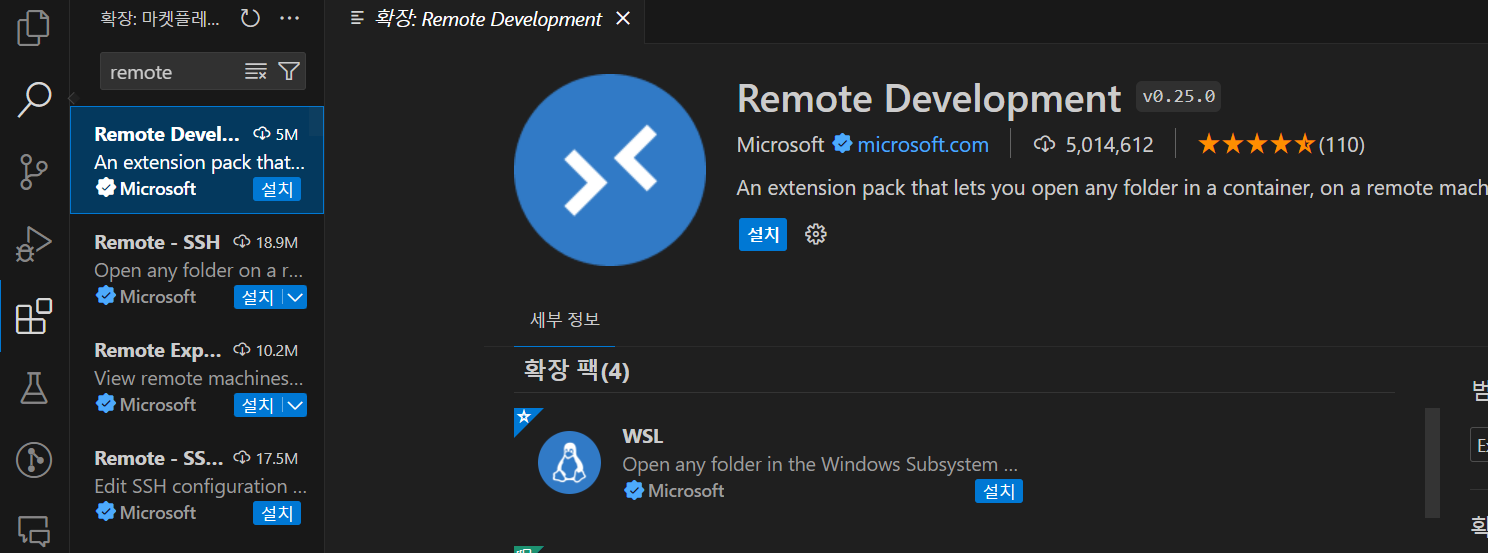Click the v0.25.0 version badge
The image size is (1488, 553).
[1178, 97]
